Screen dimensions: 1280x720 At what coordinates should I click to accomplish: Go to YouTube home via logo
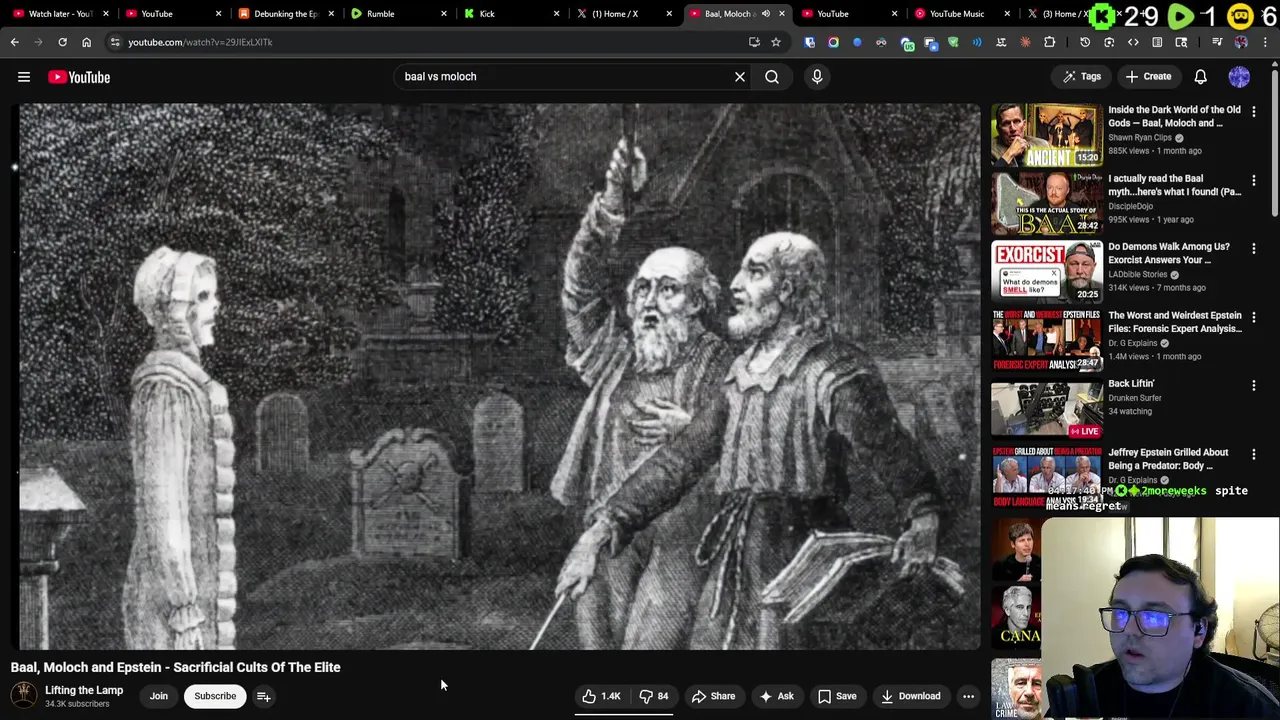[x=79, y=77]
